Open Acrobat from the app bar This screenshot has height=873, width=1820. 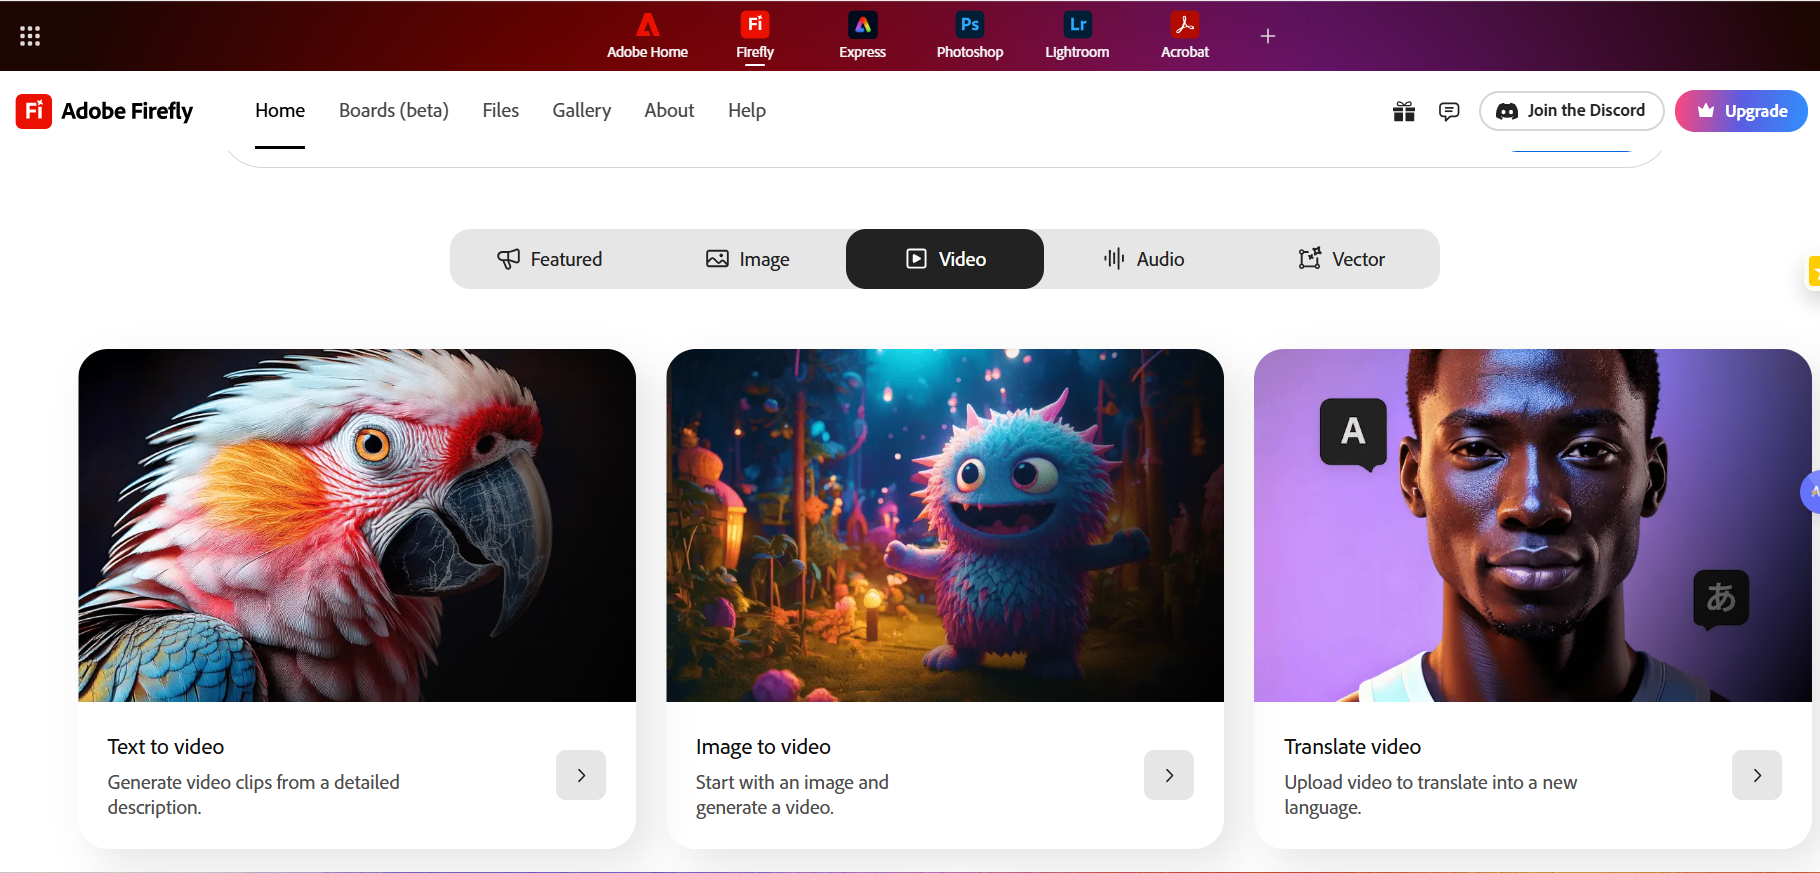click(1184, 36)
